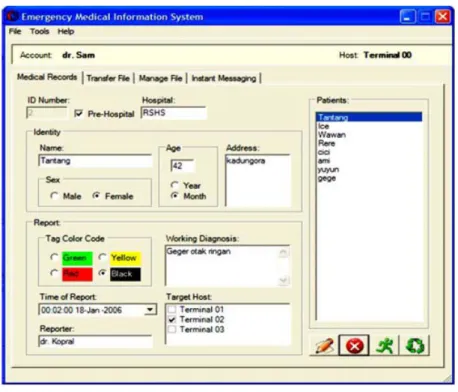Click the Yellow color swatch label
The width and height of the screenshot is (458, 392).
(x=126, y=258)
